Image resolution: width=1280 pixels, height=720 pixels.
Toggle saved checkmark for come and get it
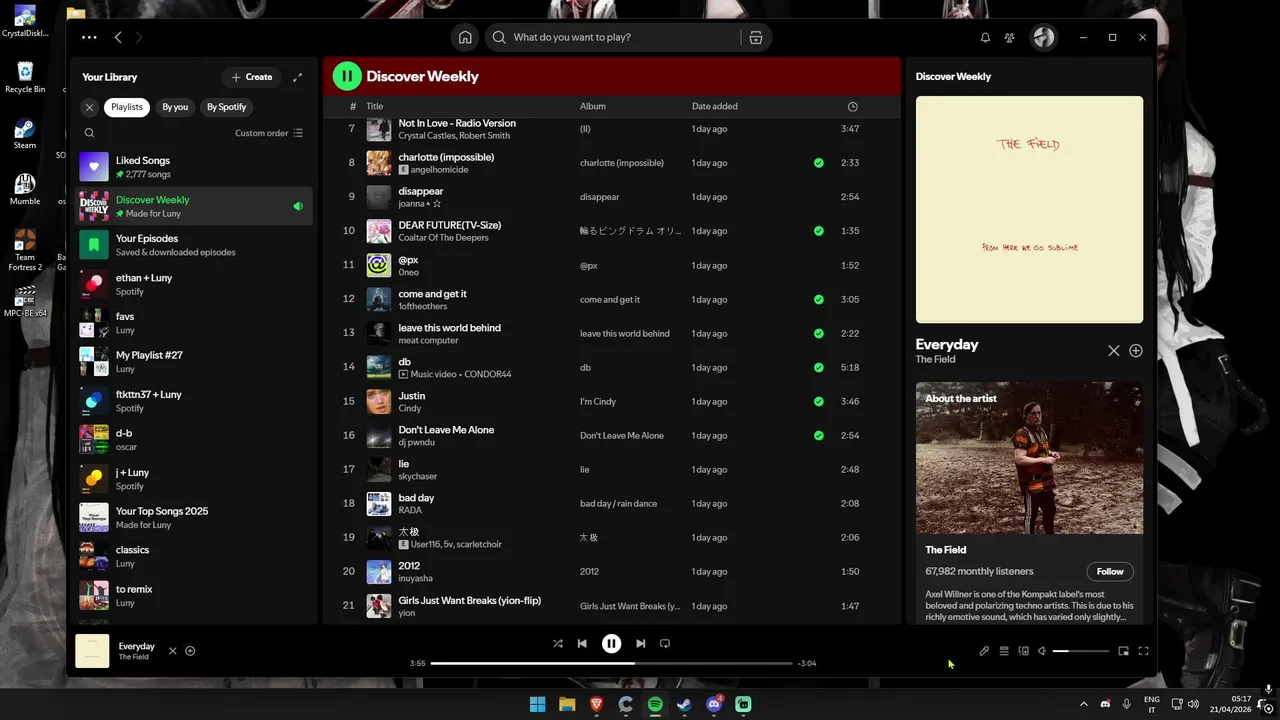coord(819,299)
